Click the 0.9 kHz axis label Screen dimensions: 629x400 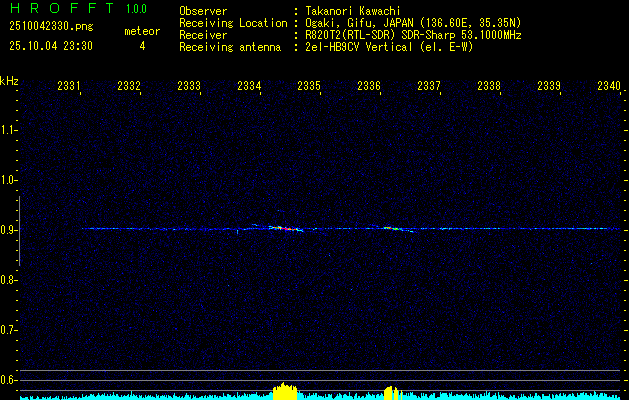point(8,230)
